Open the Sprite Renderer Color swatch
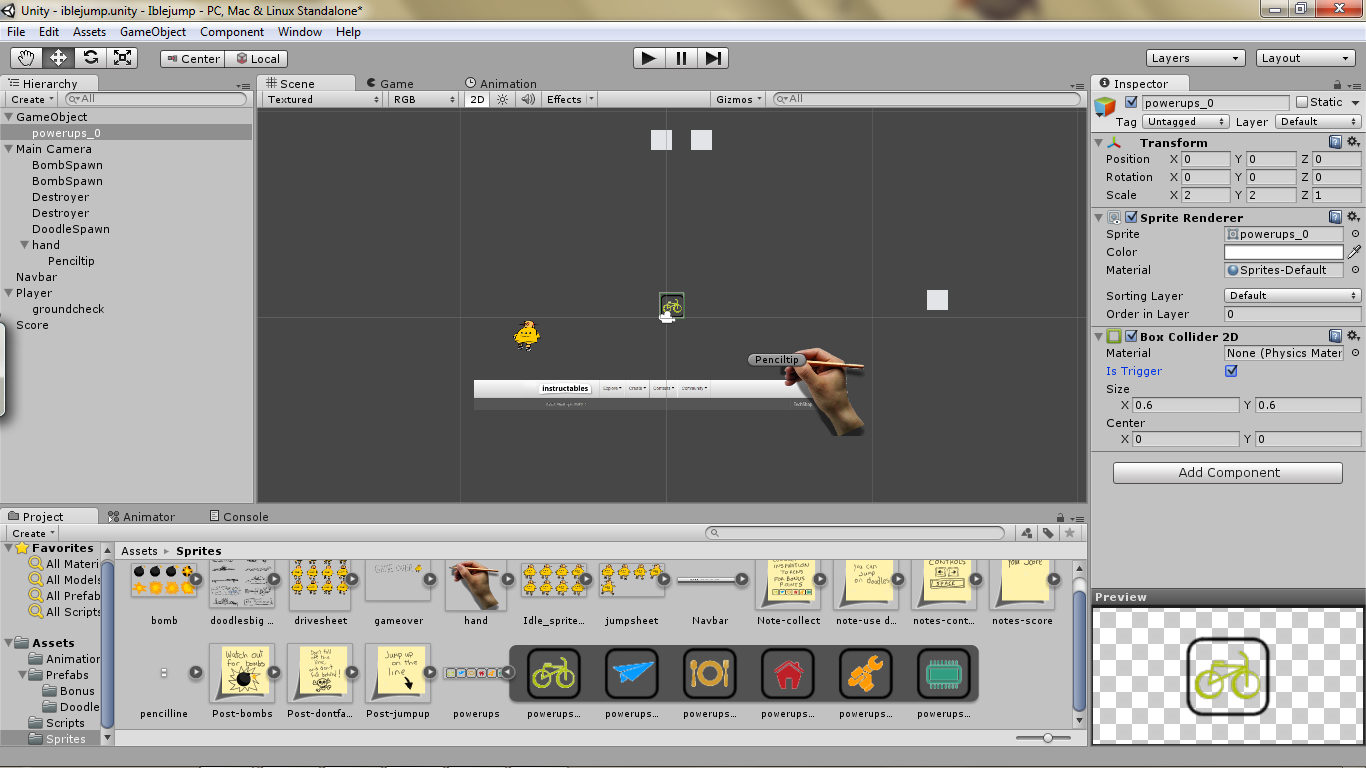This screenshot has width=1366, height=768. [x=1284, y=252]
